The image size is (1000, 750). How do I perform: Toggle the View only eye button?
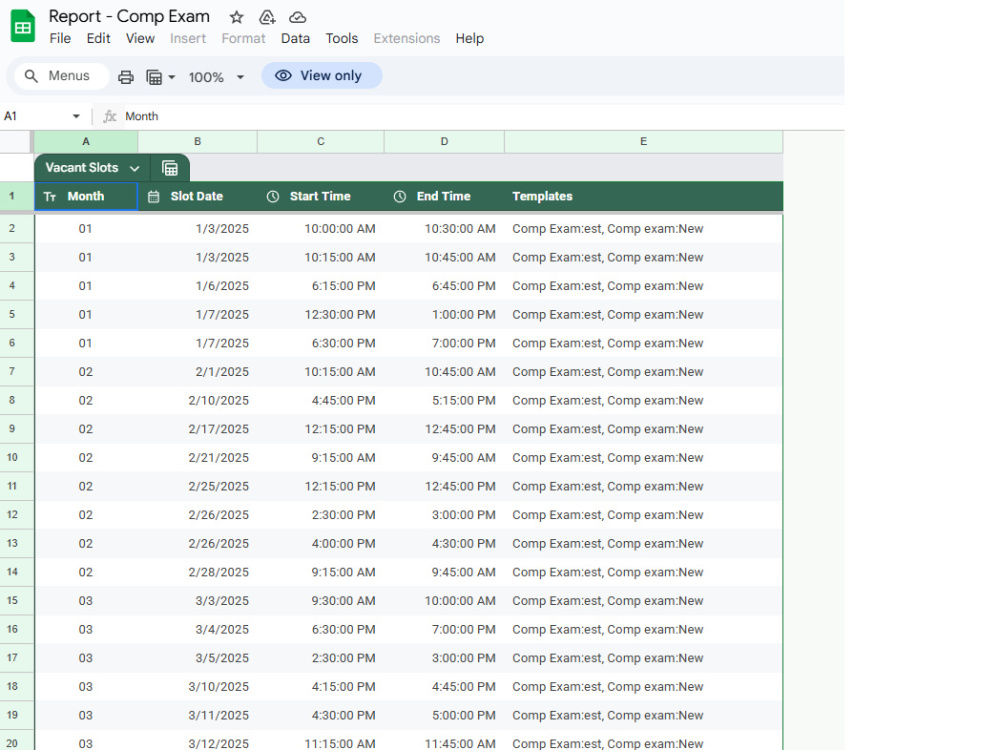(321, 76)
